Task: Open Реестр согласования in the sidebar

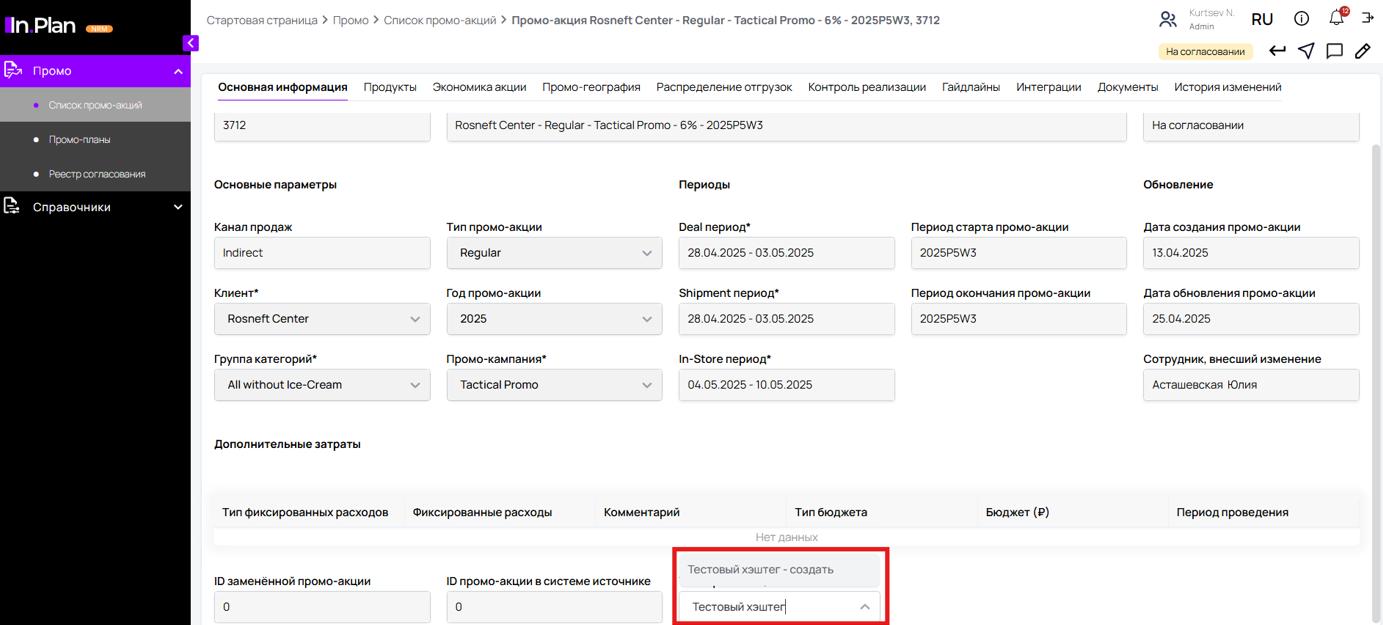Action: pyautogui.click(x=95, y=173)
